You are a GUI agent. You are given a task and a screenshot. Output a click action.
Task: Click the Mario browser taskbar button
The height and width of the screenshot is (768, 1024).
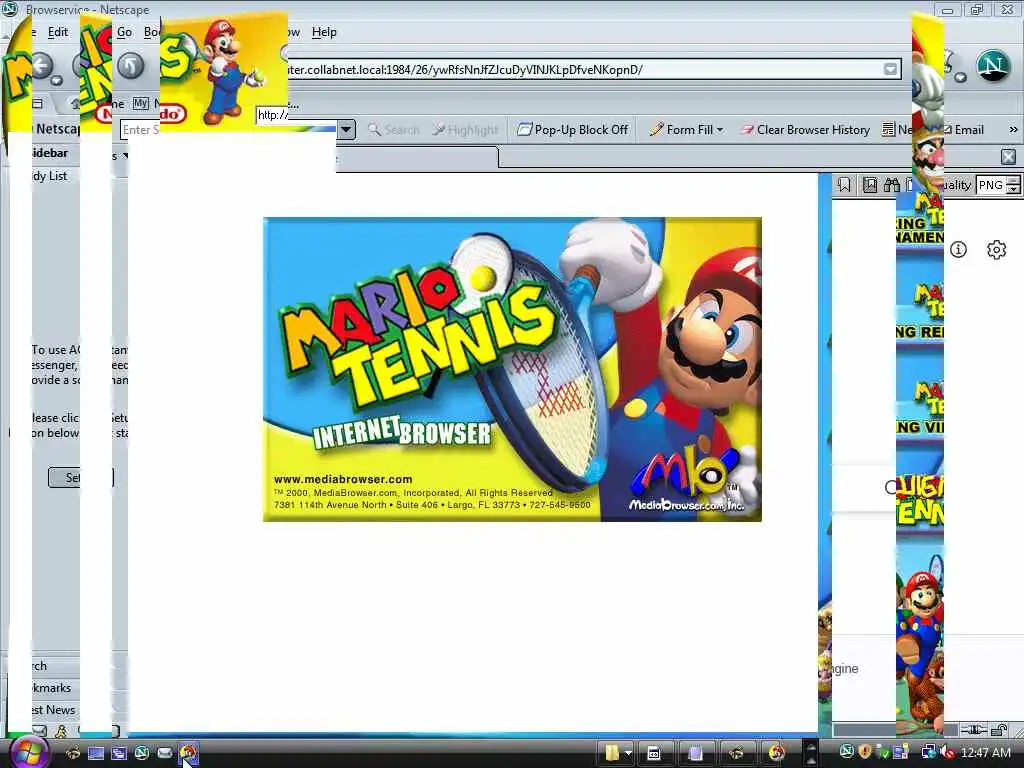click(776, 753)
